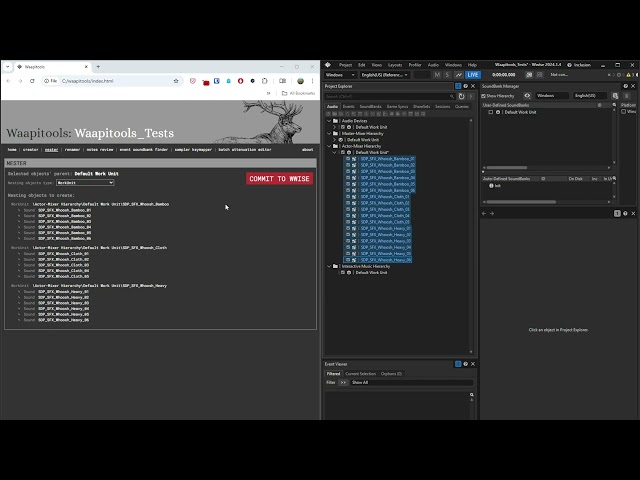Switch to the SoundBanks tab in Project Explorer
Screen dimensions: 640x480
370,106
